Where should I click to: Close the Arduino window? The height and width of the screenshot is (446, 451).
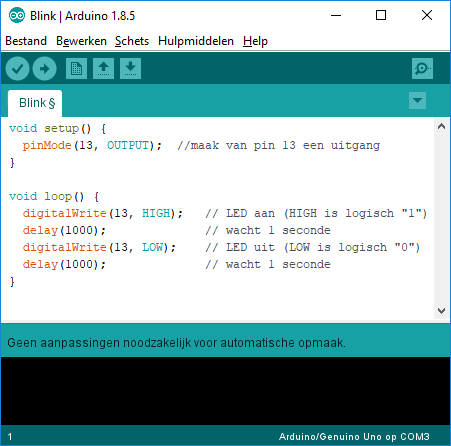click(x=427, y=15)
